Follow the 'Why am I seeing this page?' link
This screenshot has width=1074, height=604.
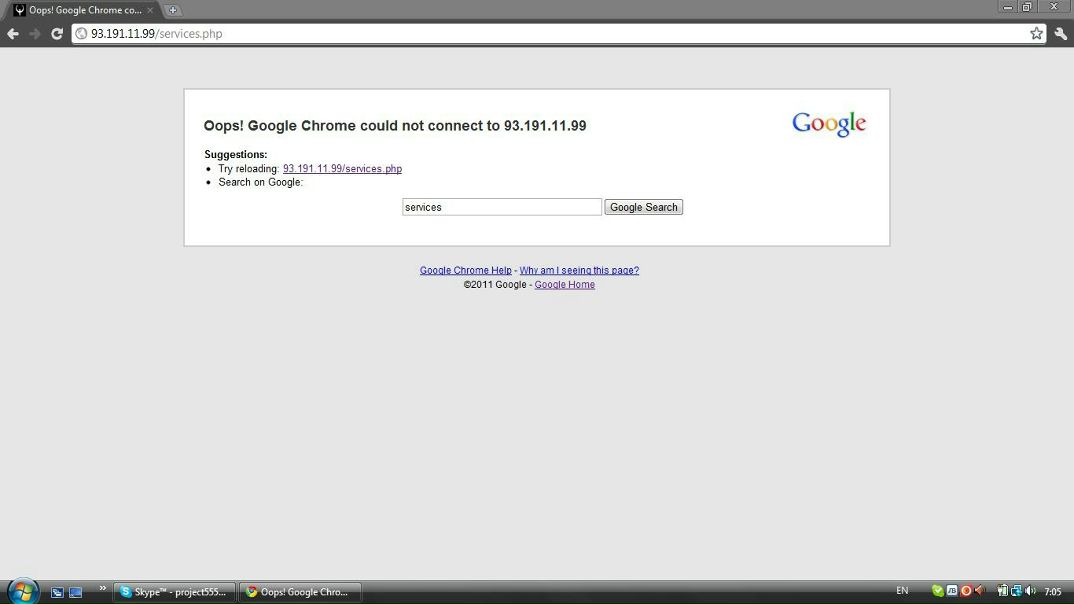(x=579, y=270)
